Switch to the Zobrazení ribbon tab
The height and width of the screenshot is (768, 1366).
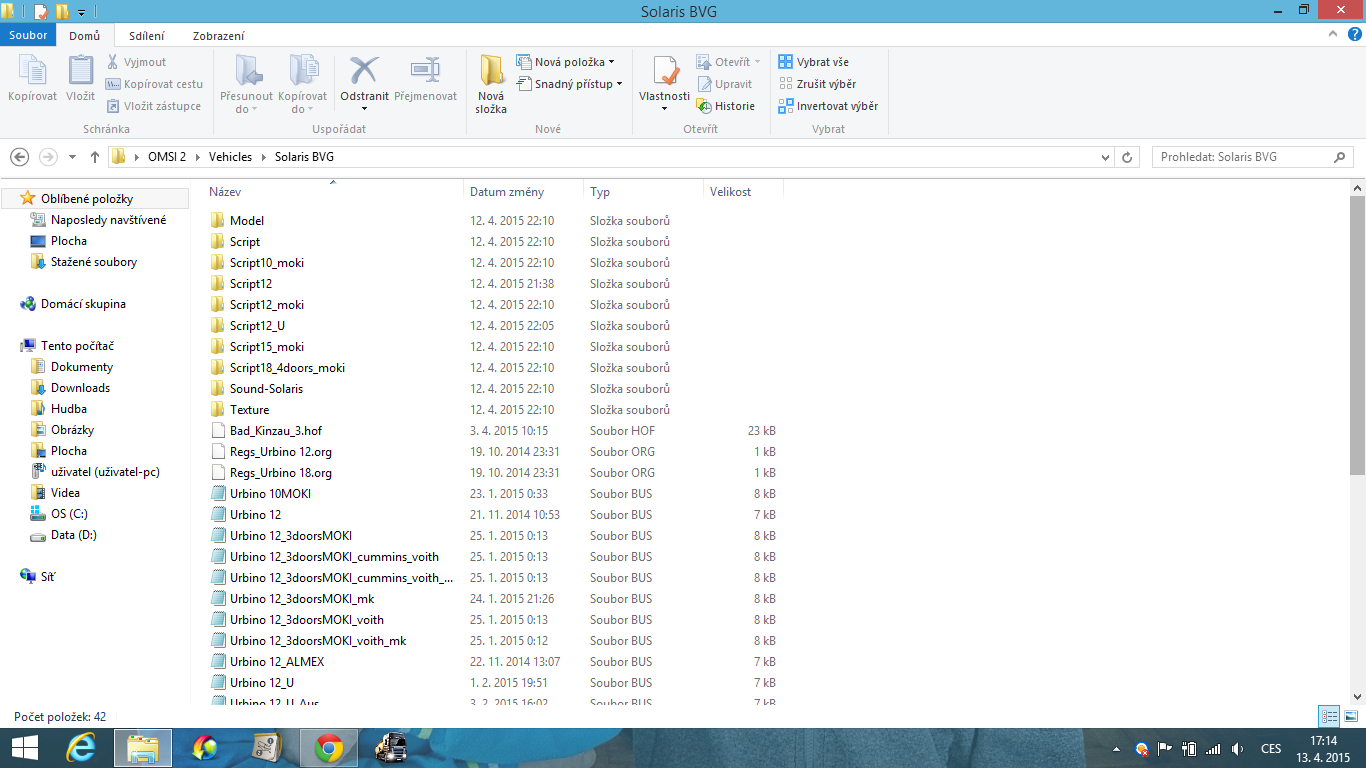(218, 35)
